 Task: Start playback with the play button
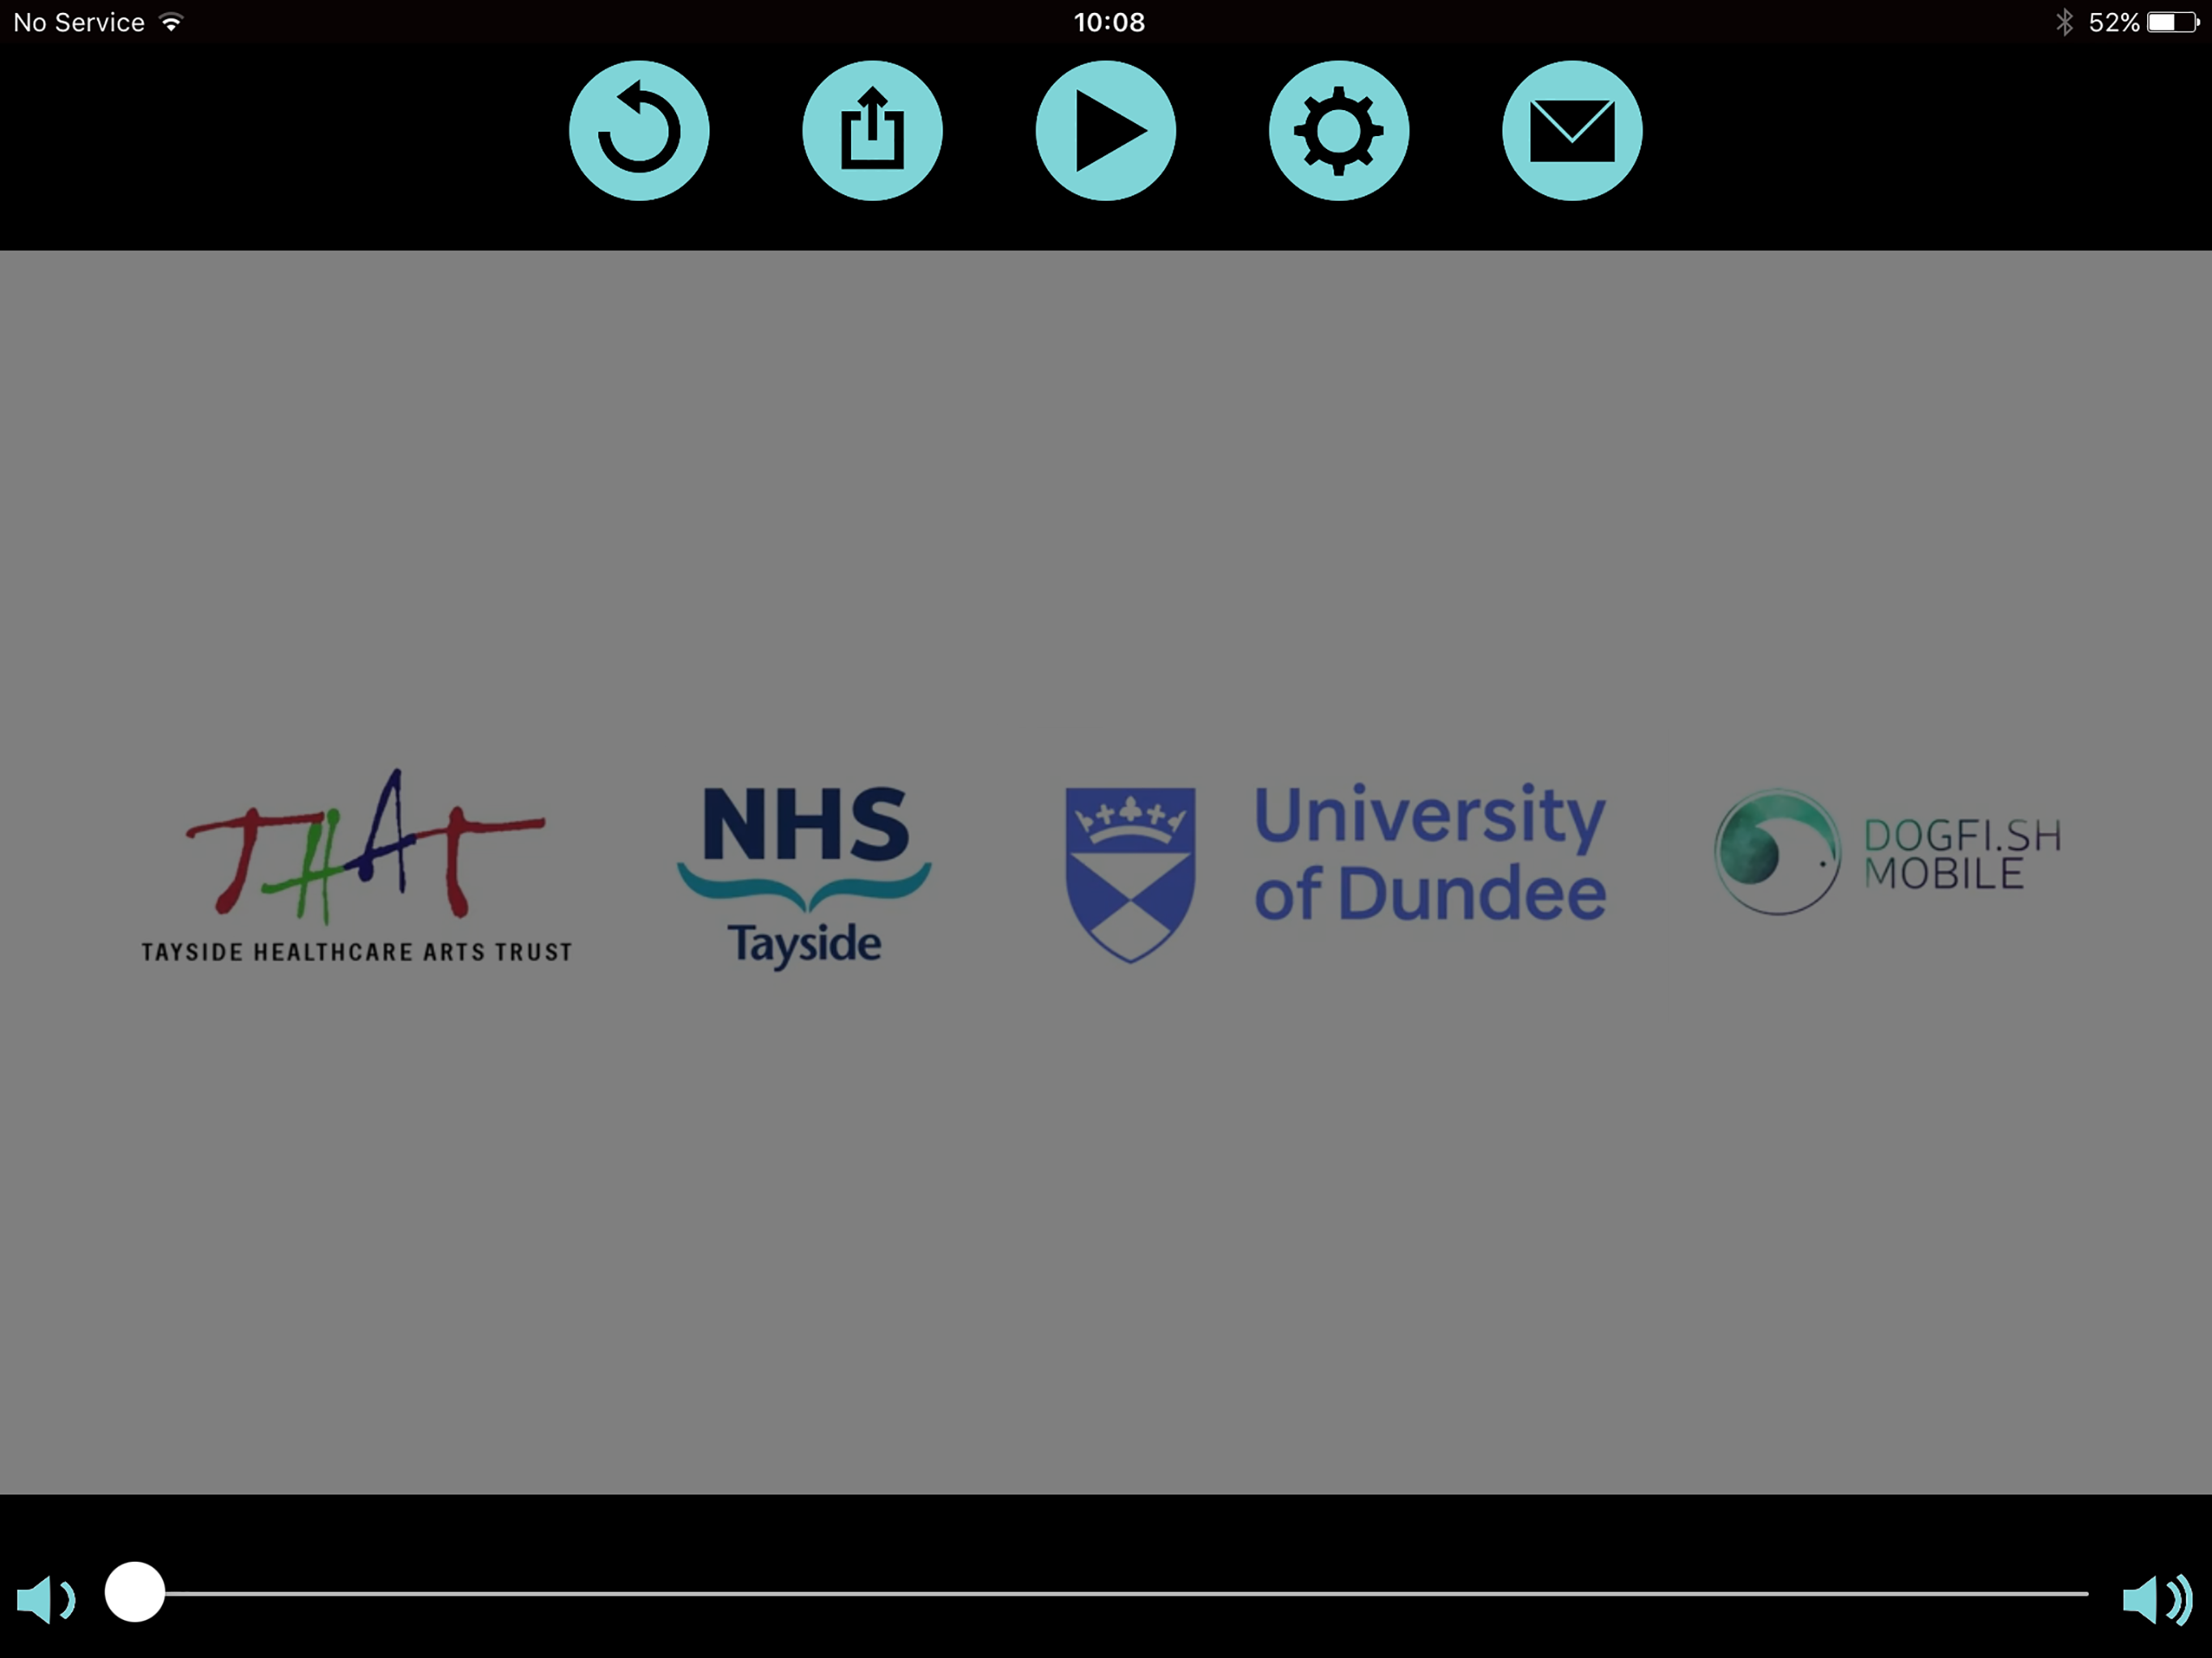click(1106, 131)
